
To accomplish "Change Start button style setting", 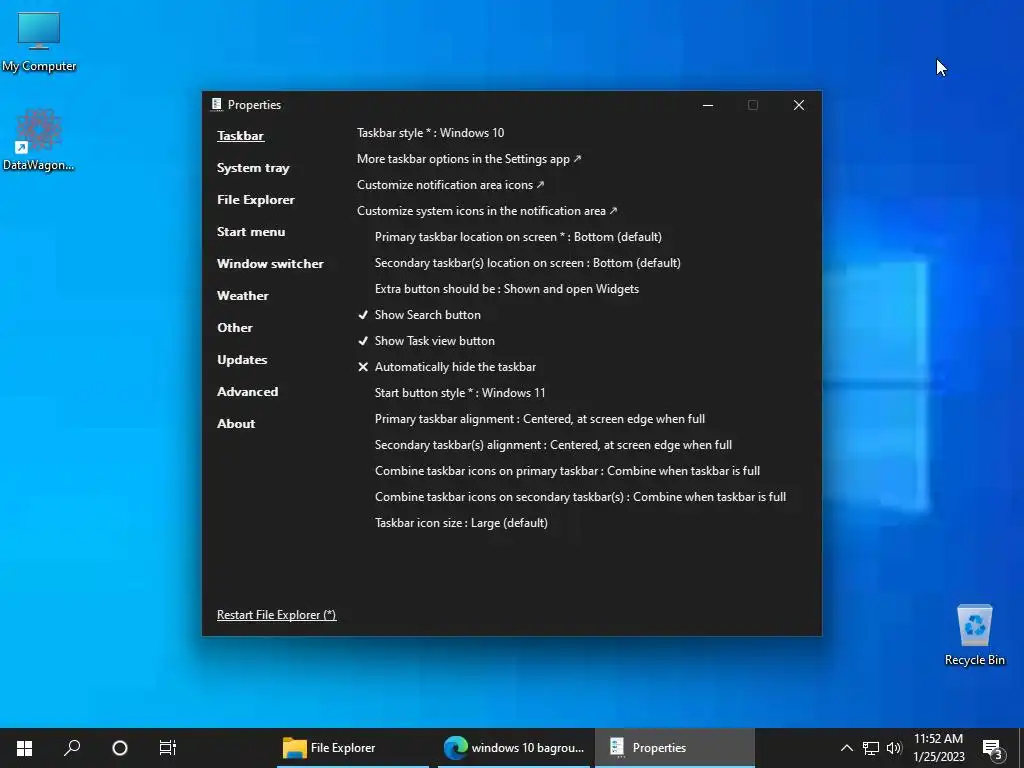I will 460,393.
